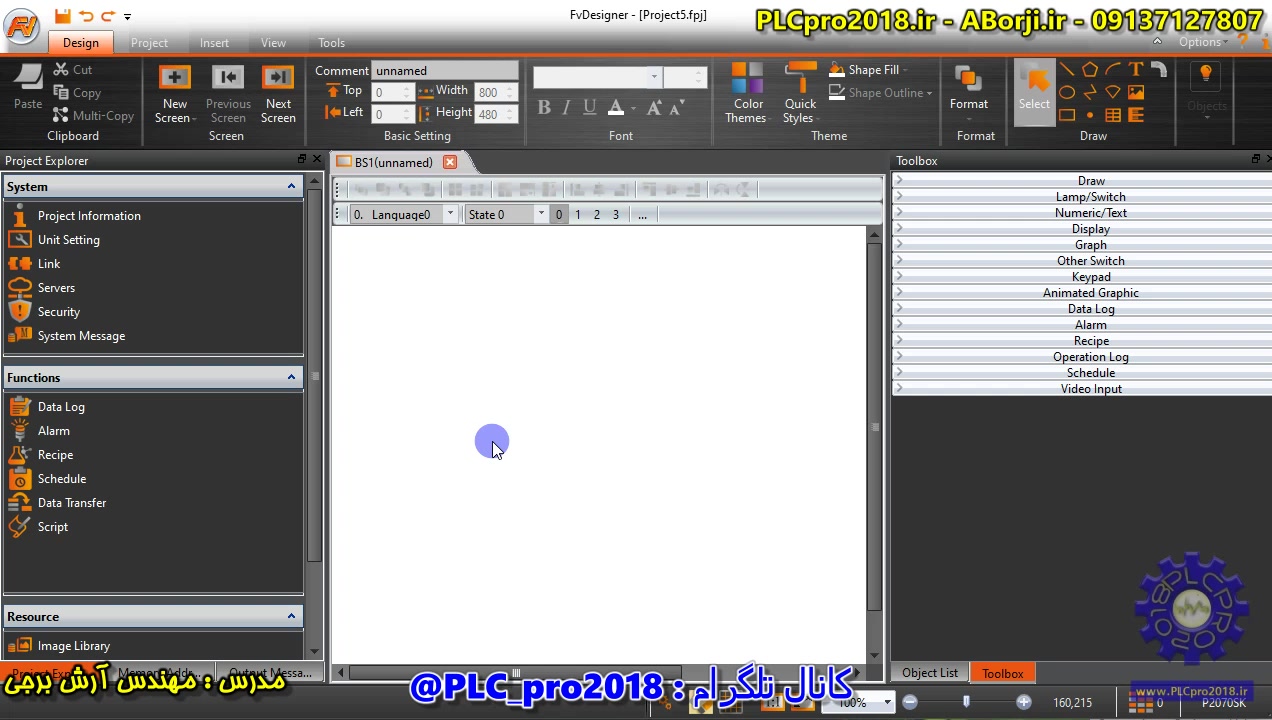Pick the Pipe draw tool
Screen dimensions: 1272x720
tap(1159, 70)
